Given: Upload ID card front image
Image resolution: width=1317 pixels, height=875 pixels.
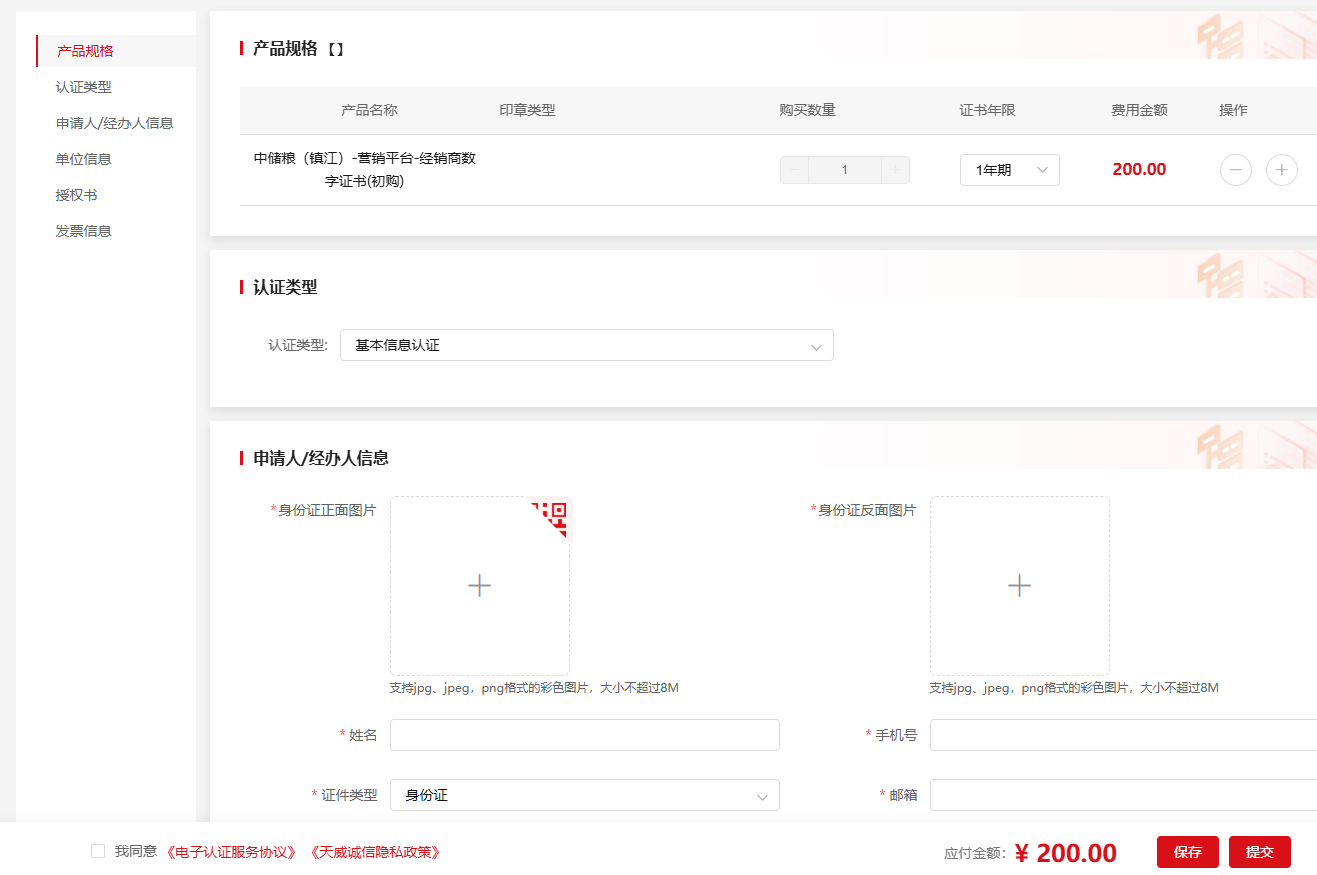Looking at the screenshot, I should 479,586.
